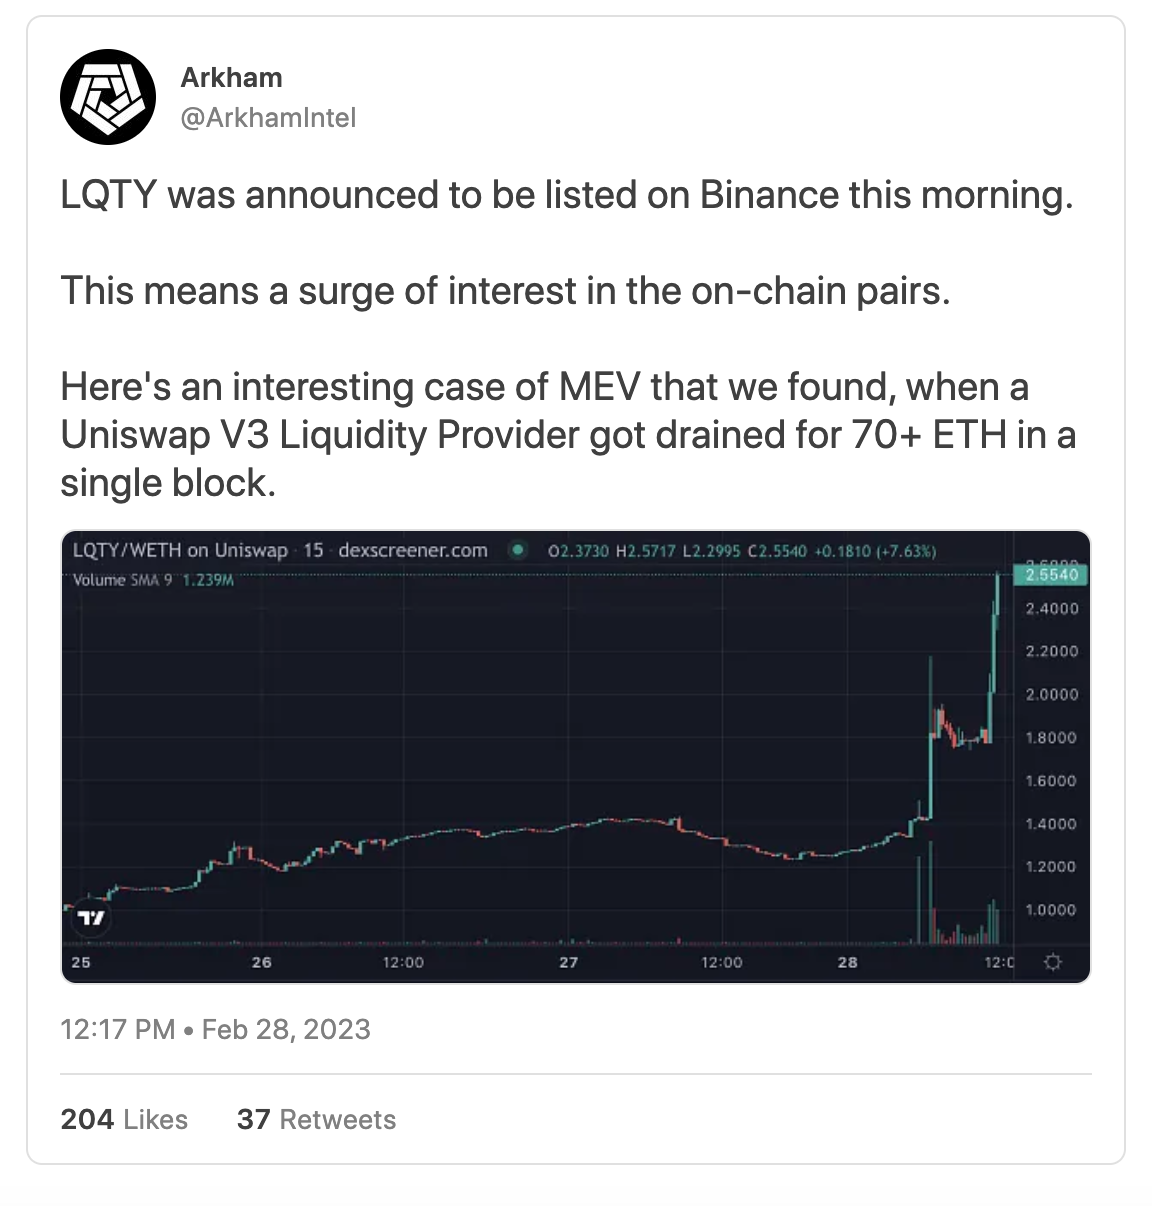Image resolution: width=1152 pixels, height=1206 pixels.
Task: Click the tall volume bar near Feb 28
Action: point(931,893)
